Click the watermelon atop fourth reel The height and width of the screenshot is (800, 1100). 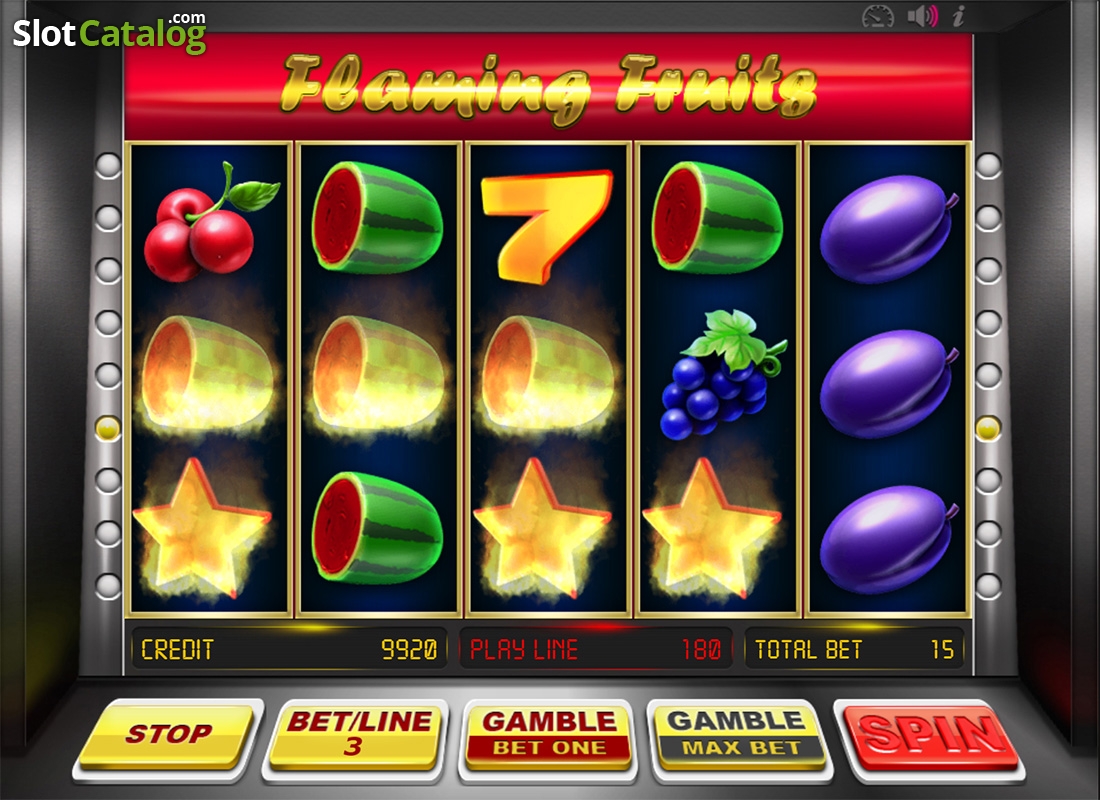716,217
